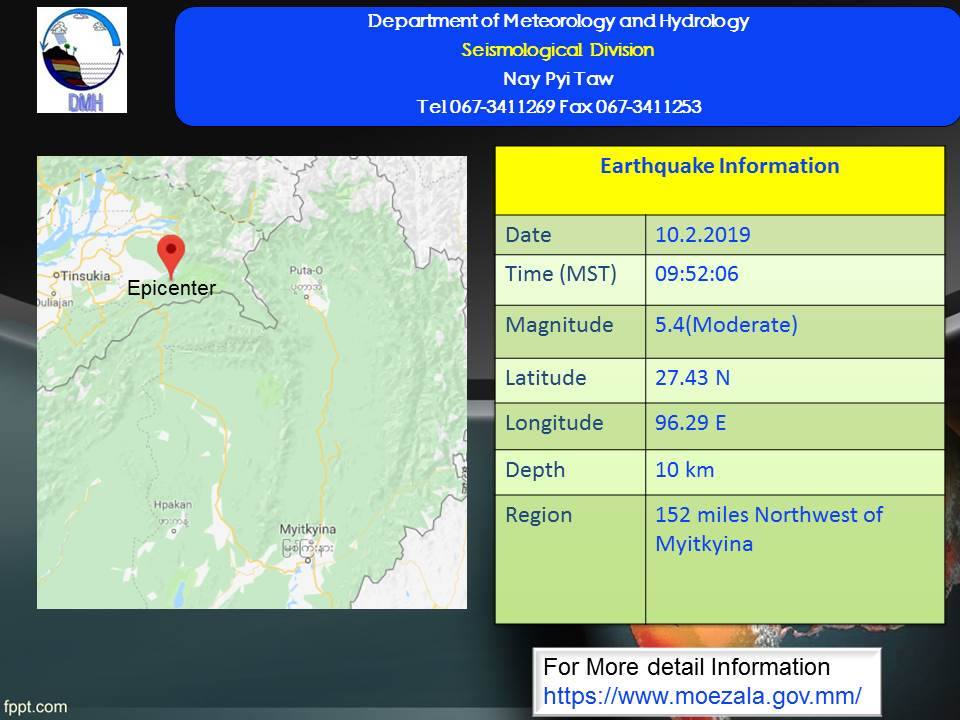The width and height of the screenshot is (960, 720).
Task: Click the Department of Meteorology and Hydrology title
Action: point(558,21)
